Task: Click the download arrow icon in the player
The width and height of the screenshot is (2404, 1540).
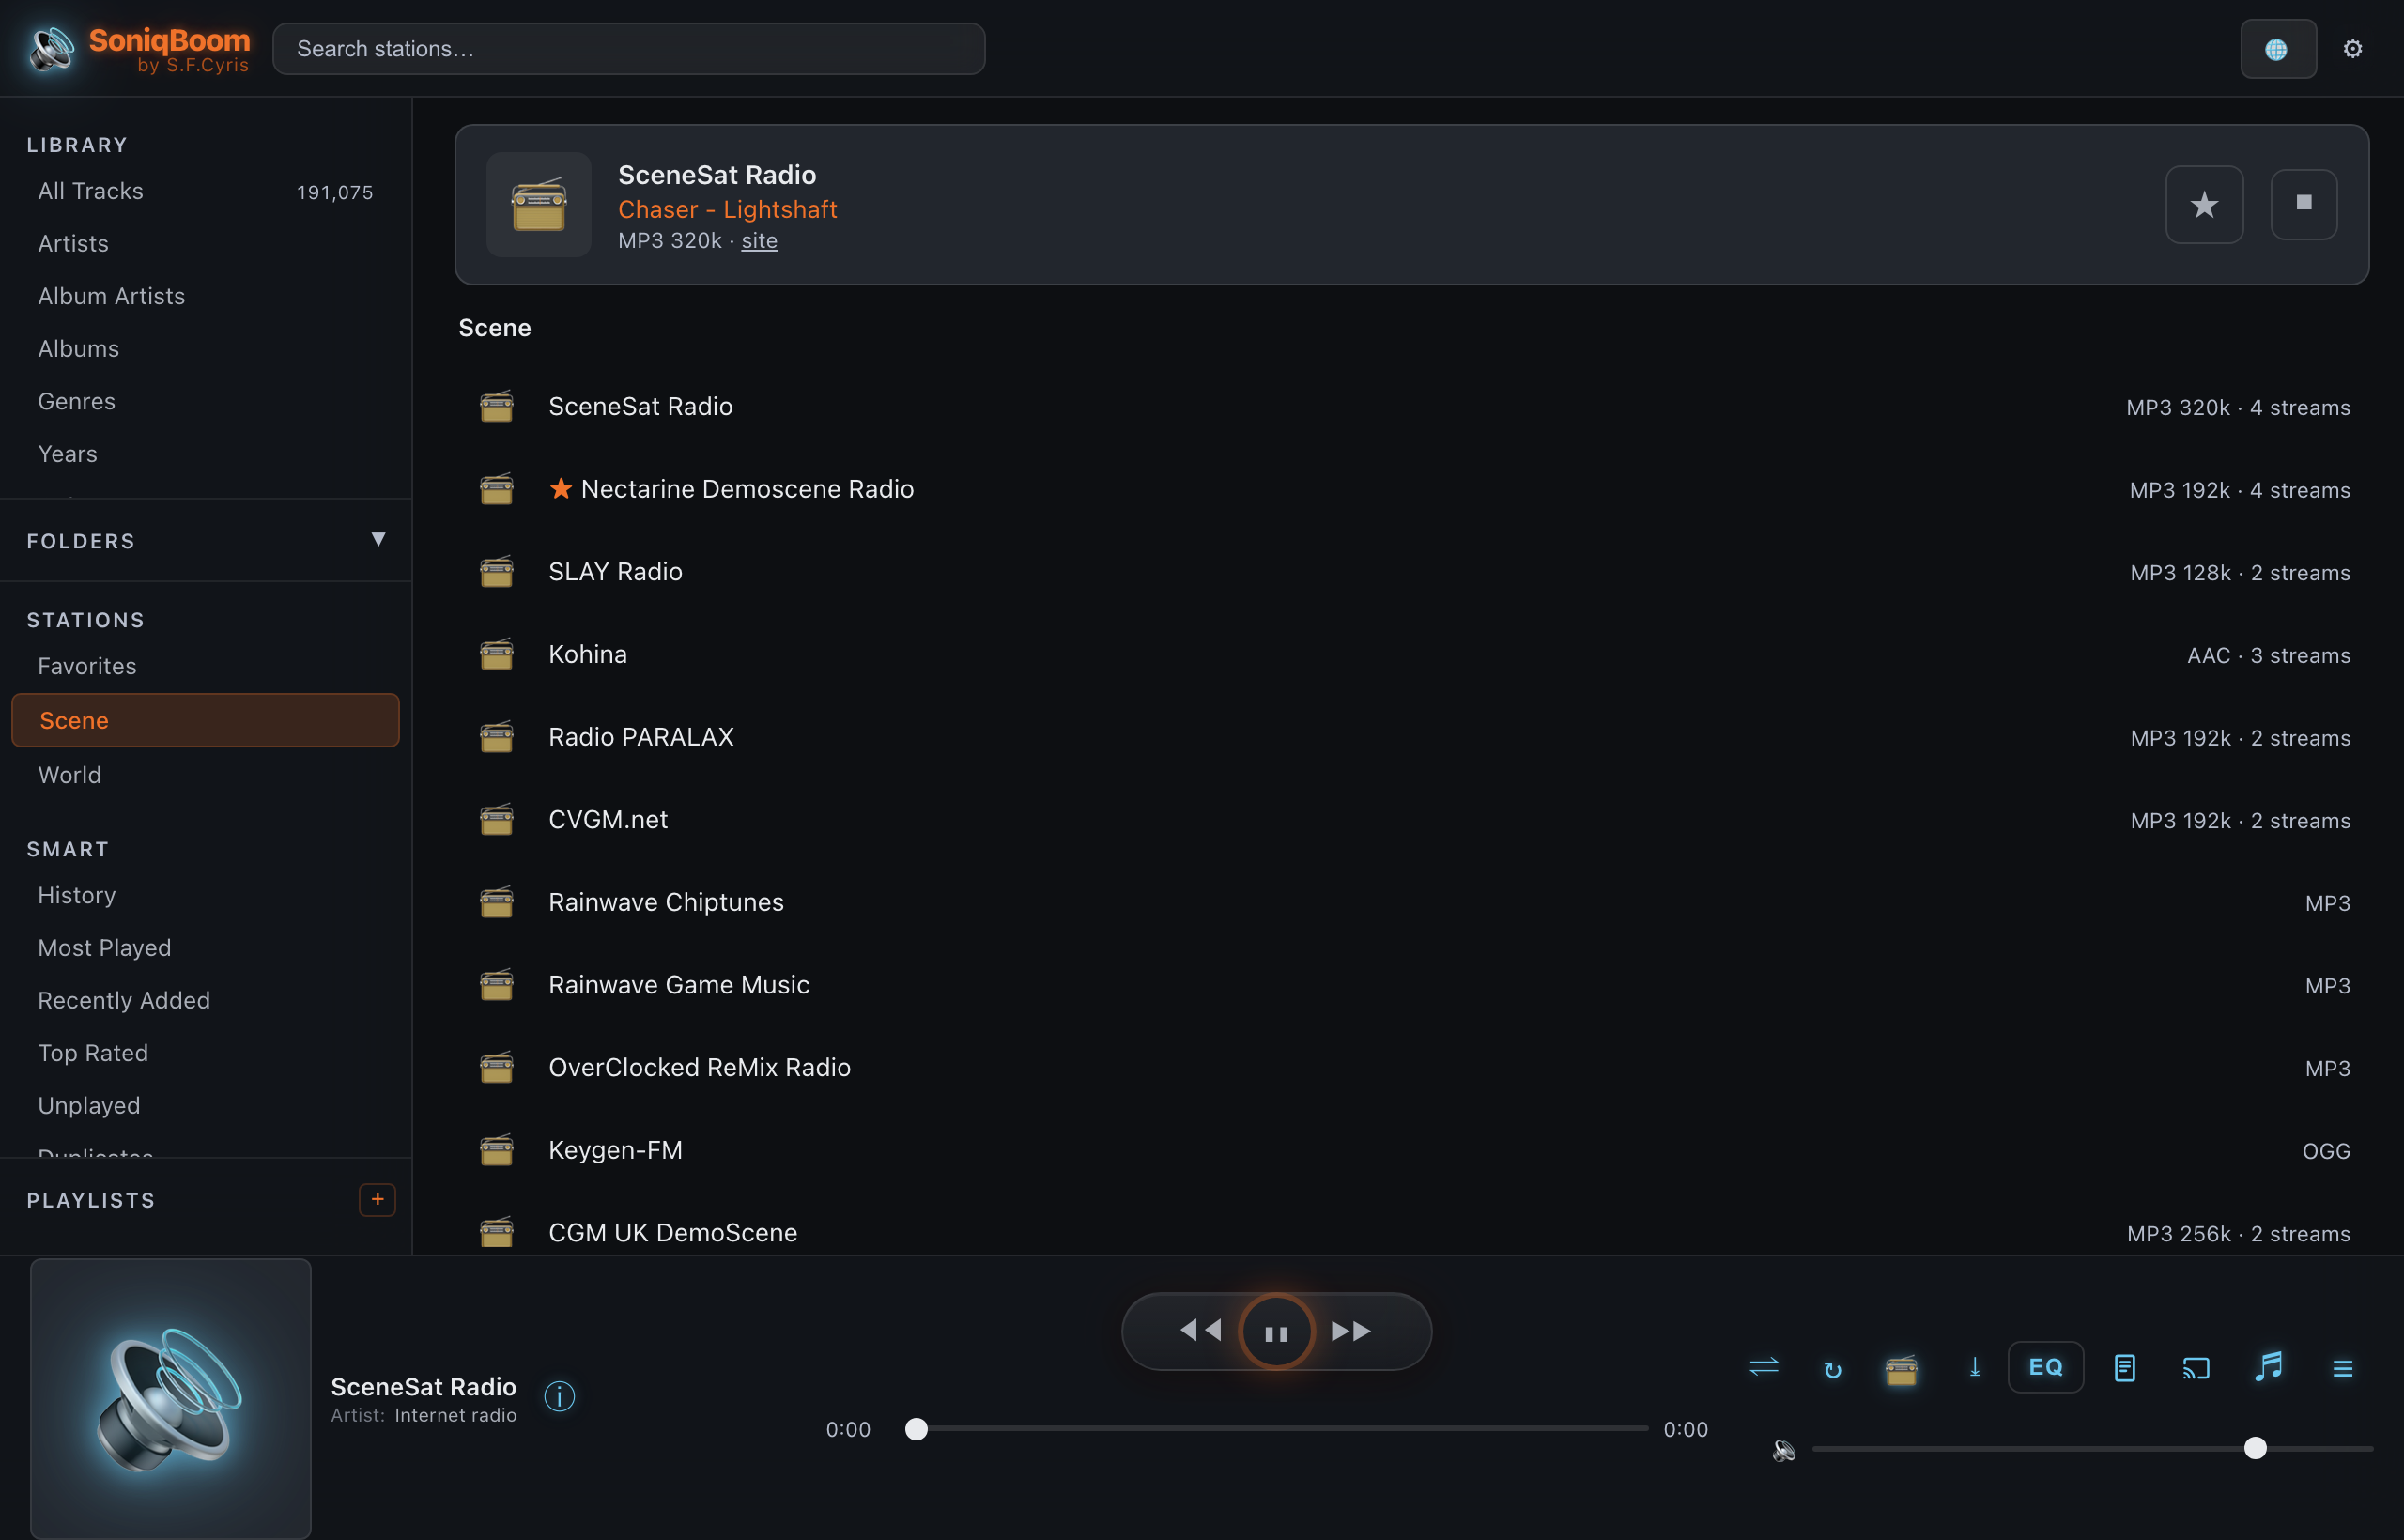Action: (x=1974, y=1367)
